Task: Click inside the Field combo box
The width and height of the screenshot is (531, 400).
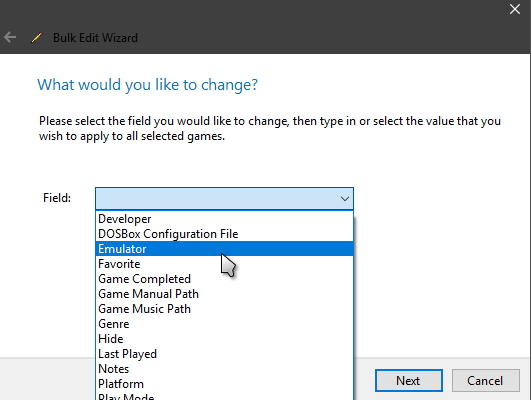Action: point(224,198)
